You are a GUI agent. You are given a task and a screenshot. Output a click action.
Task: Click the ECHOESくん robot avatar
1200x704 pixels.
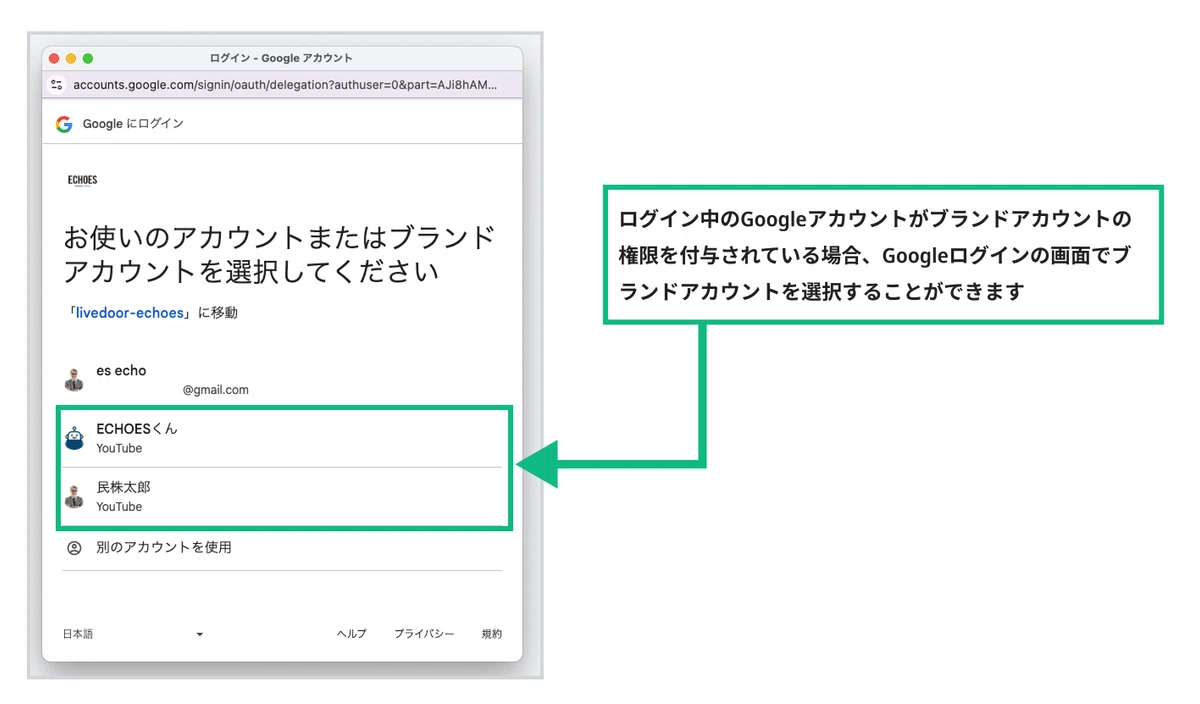pyautogui.click(x=74, y=438)
